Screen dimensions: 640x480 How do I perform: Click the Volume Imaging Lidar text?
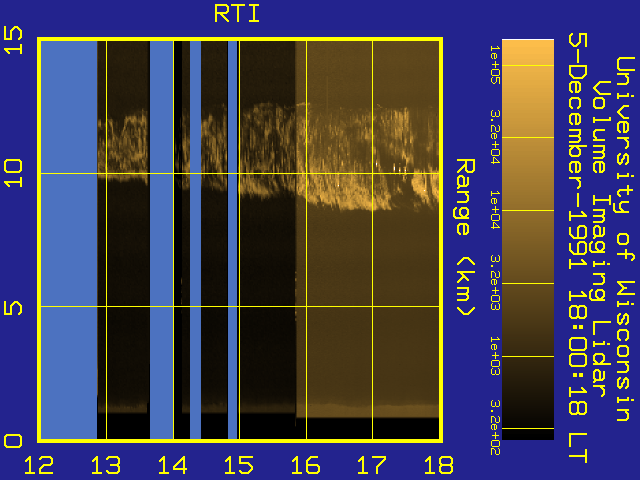[x=600, y=239]
